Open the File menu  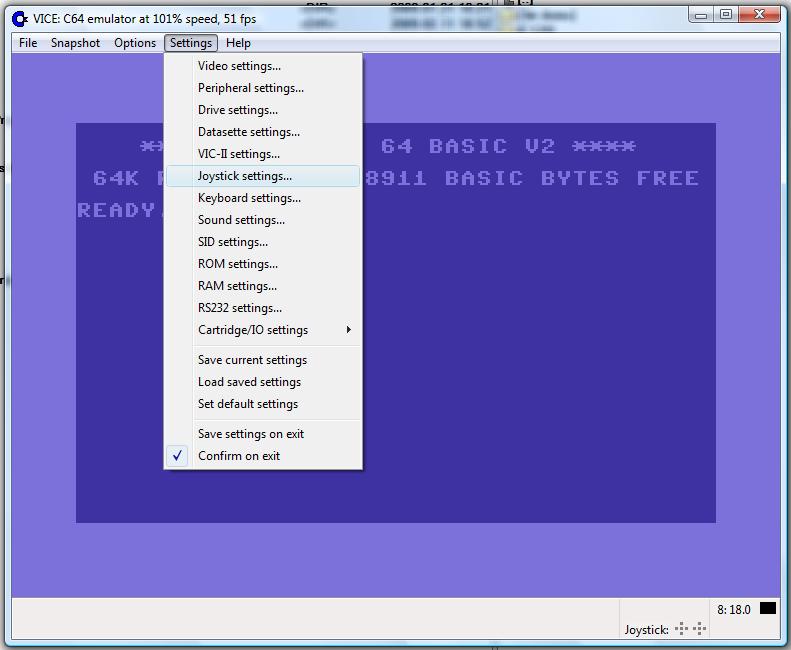[28, 43]
